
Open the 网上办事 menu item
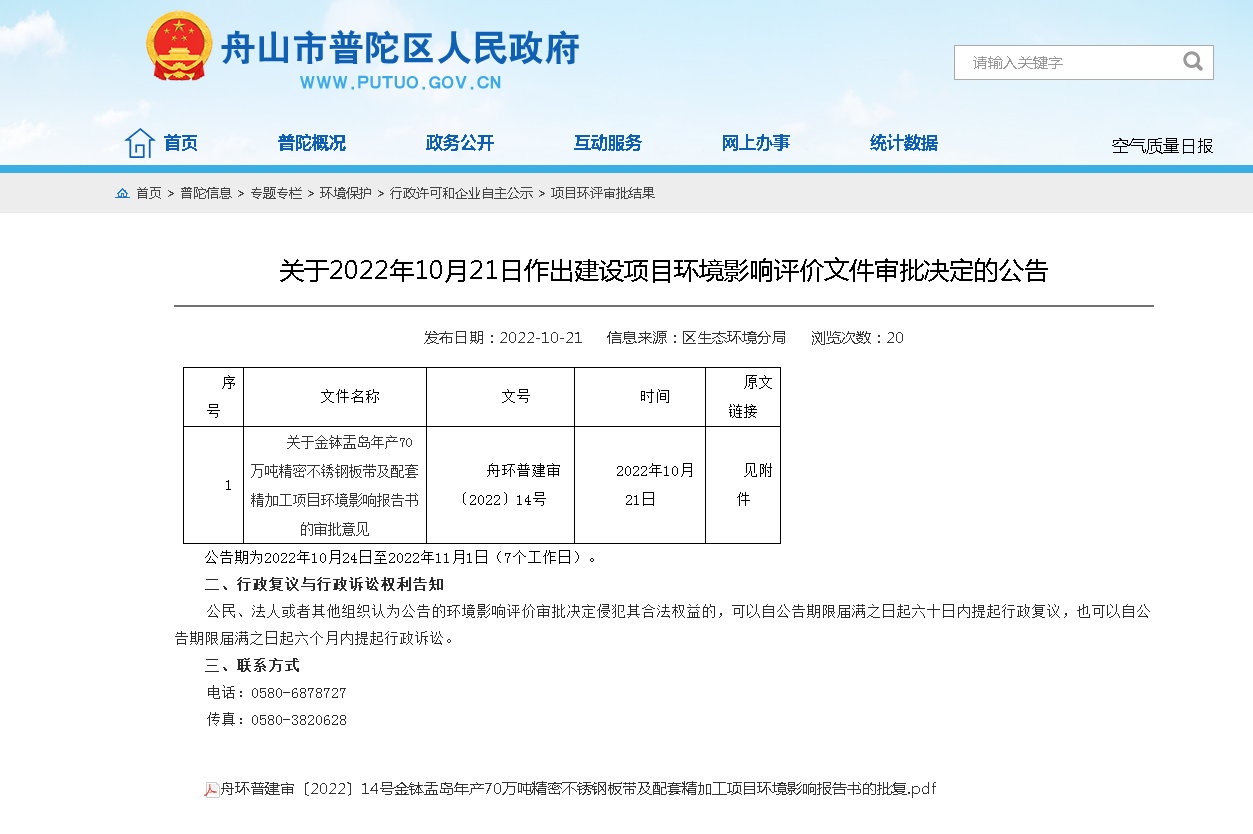[755, 143]
